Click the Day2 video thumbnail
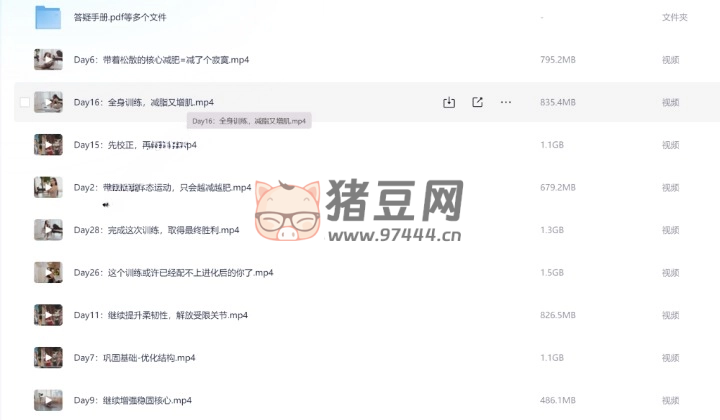Screen dimensions: 720x420 tap(48, 187)
